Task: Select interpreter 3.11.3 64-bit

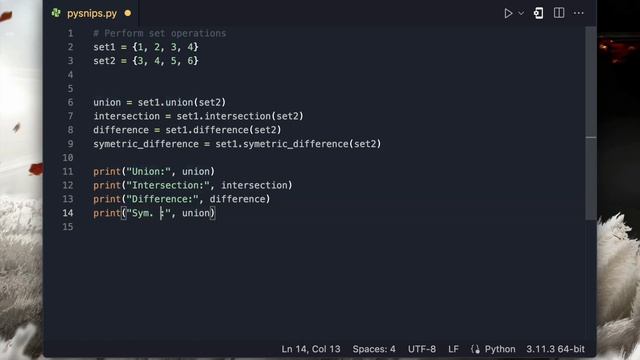Action: (x=555, y=349)
